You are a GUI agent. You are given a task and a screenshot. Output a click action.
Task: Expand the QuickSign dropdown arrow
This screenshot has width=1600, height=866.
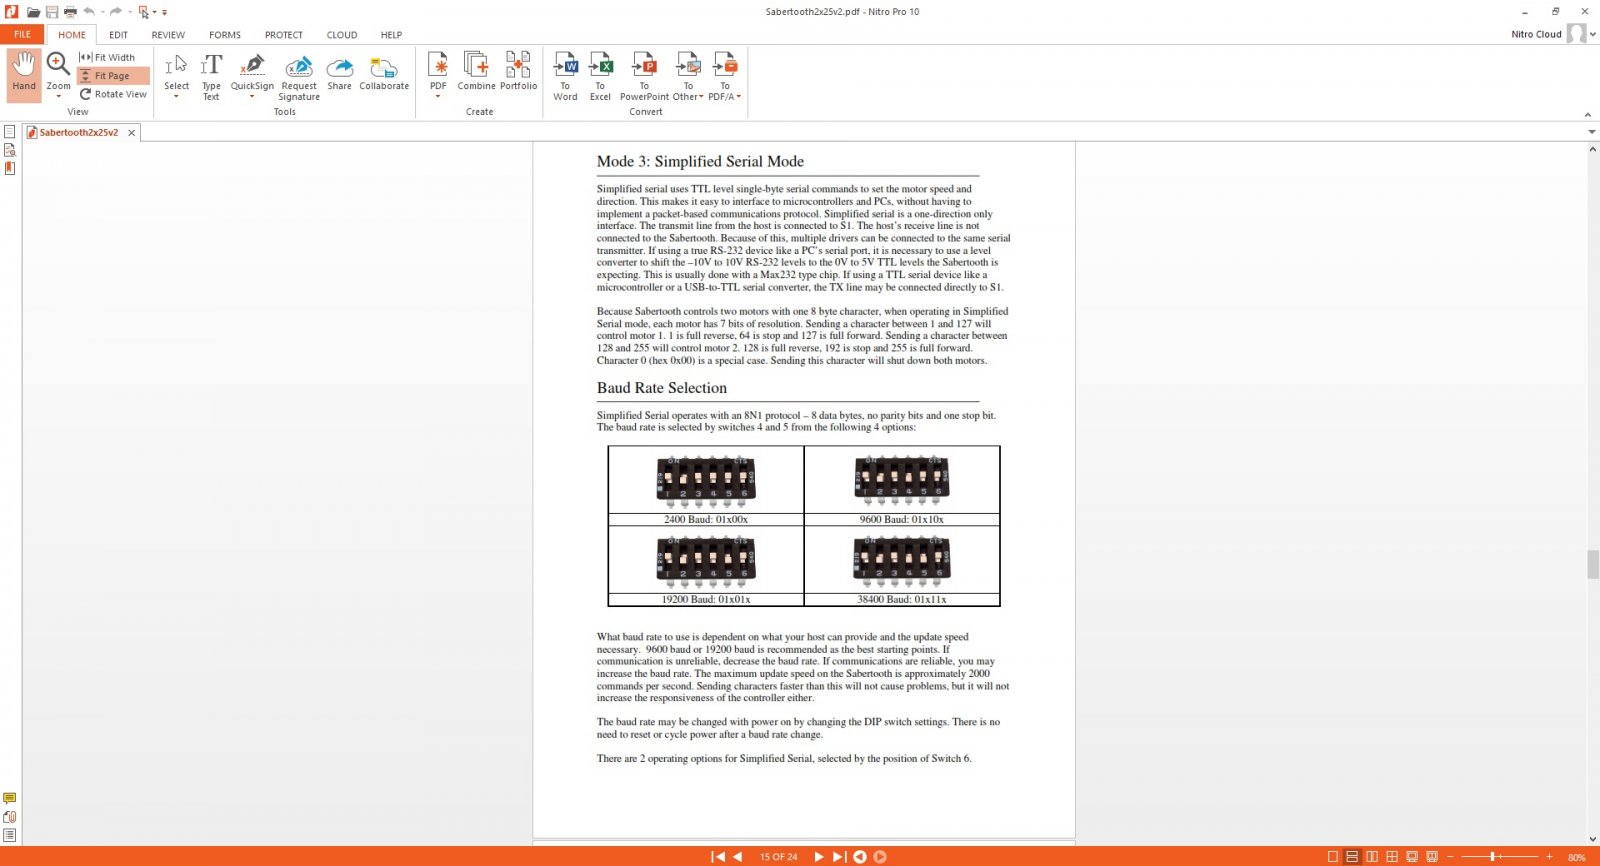point(252,97)
